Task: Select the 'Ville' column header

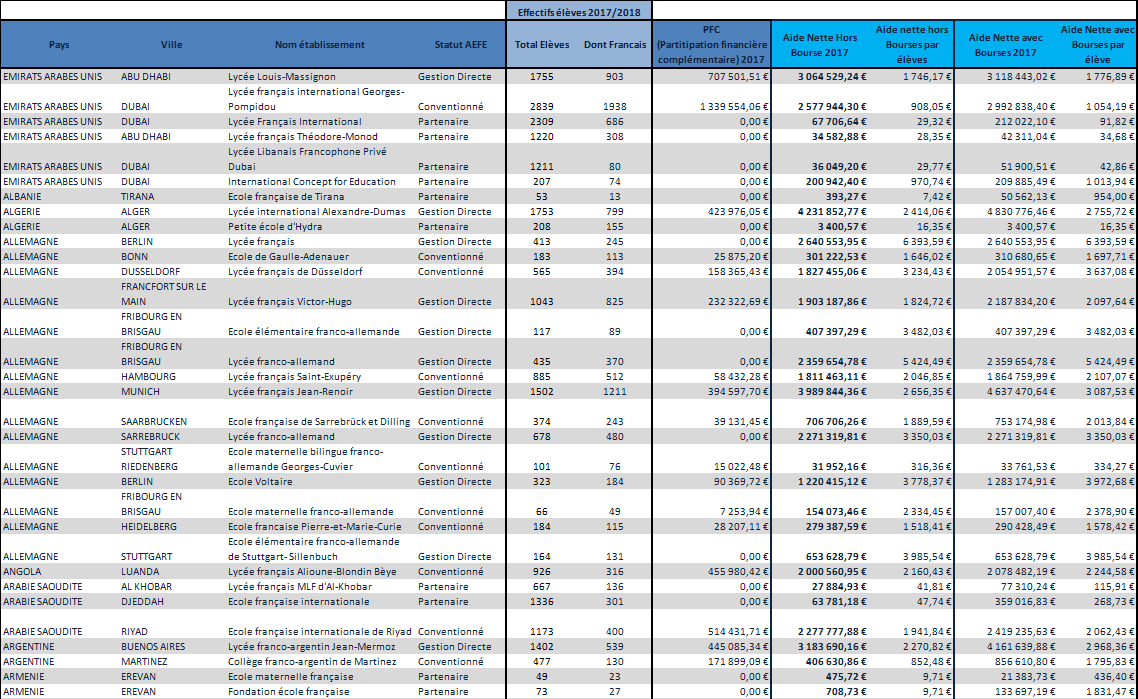Action: click(171, 45)
